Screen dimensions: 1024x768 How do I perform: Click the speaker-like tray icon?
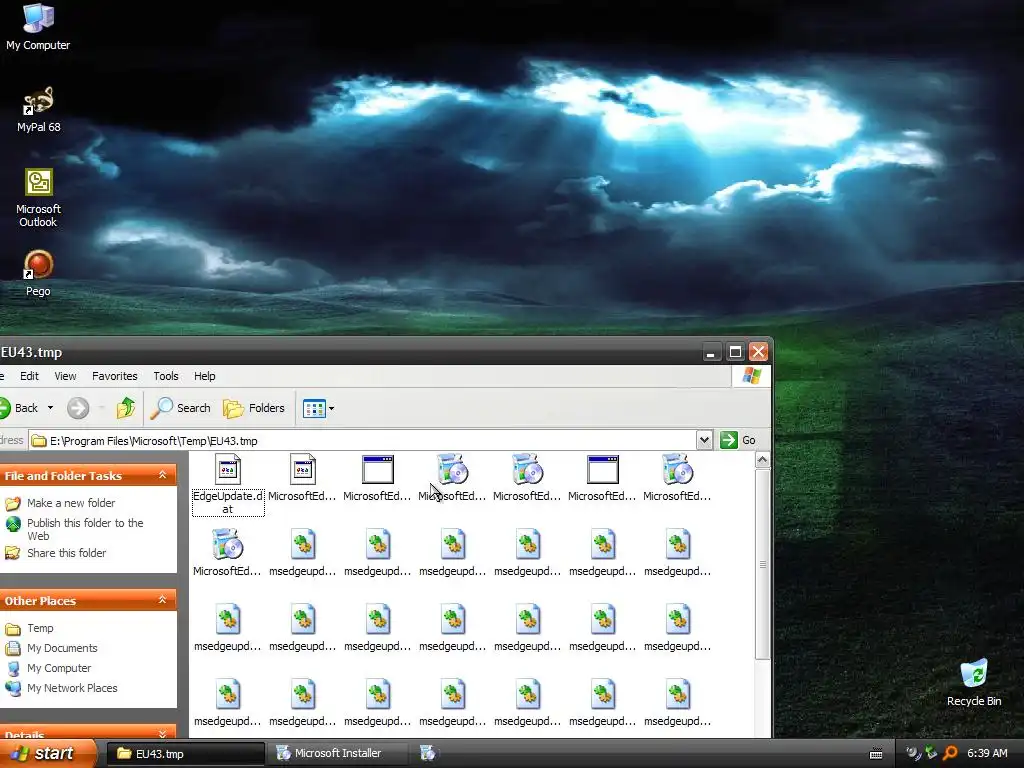coord(913,754)
